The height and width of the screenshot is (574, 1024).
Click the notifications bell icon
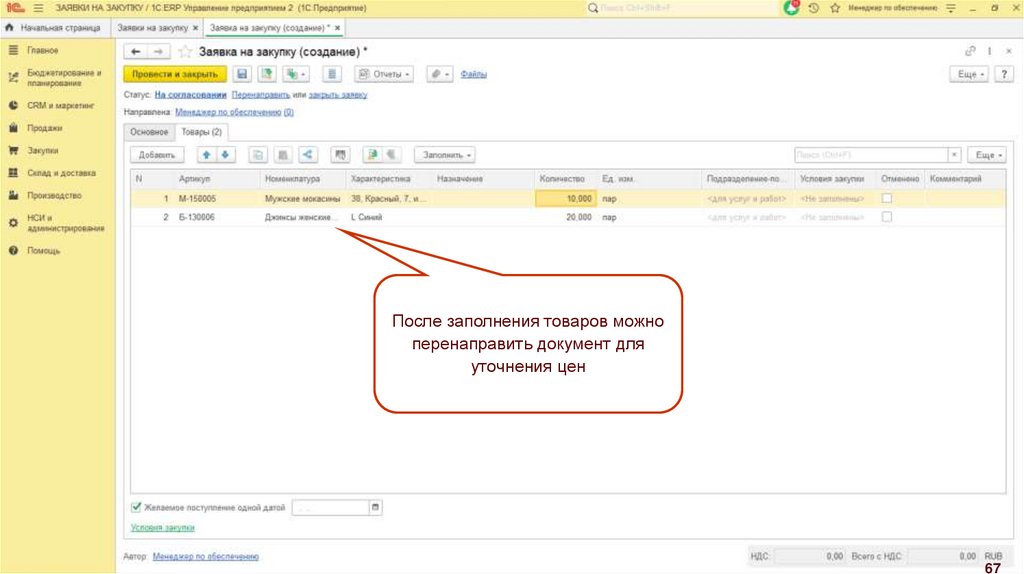[792, 8]
